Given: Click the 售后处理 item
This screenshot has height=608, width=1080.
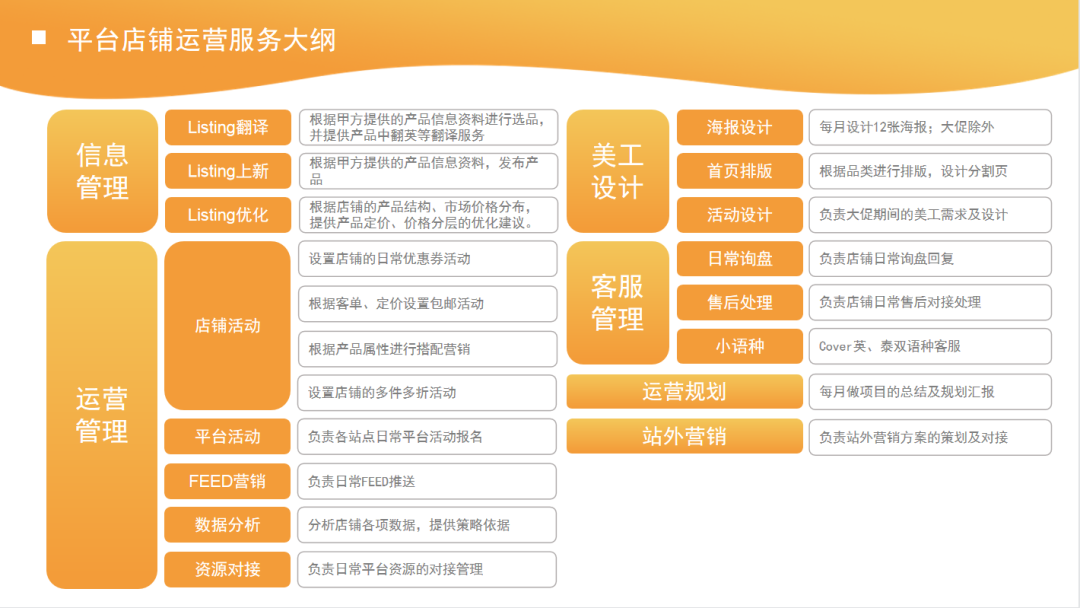Looking at the screenshot, I should (739, 303).
